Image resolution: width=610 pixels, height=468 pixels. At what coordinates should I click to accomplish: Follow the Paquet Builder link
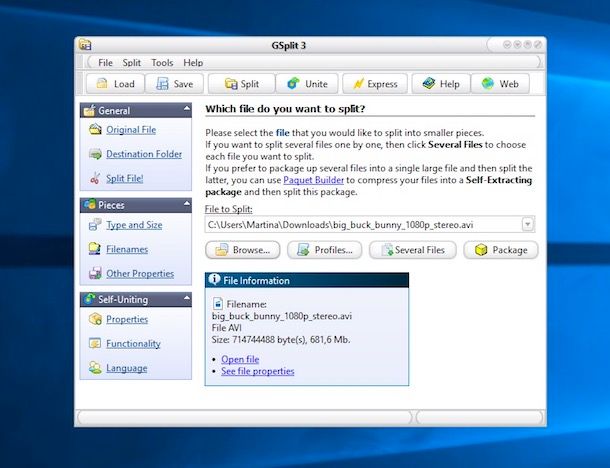pos(314,180)
